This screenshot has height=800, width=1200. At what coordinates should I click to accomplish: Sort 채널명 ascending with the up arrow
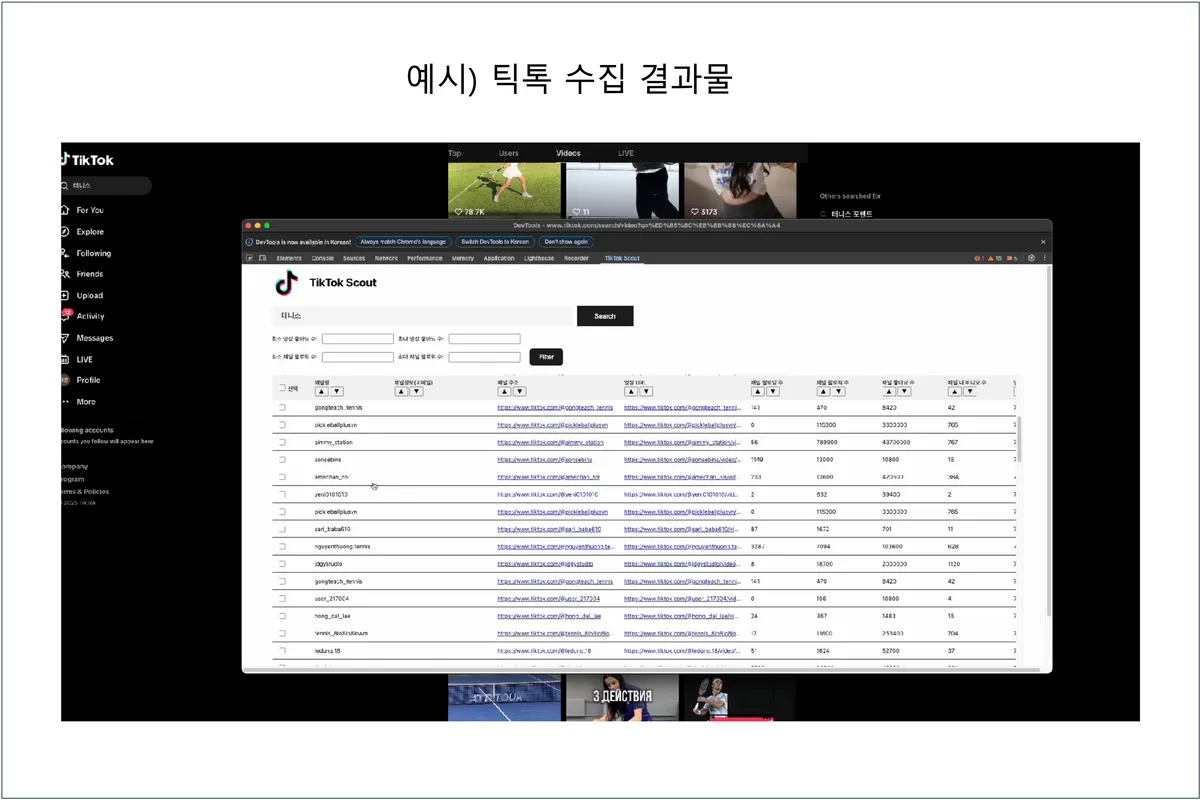tap(320, 391)
